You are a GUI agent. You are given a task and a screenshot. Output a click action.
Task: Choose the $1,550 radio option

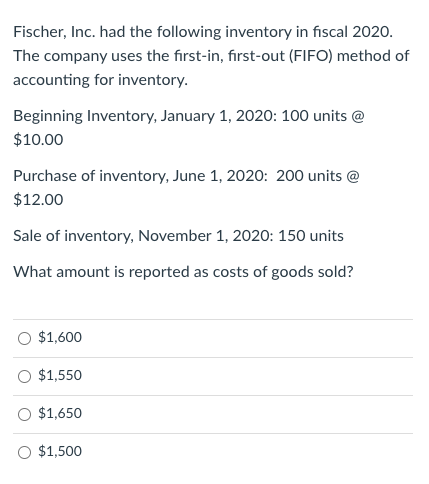(24, 376)
